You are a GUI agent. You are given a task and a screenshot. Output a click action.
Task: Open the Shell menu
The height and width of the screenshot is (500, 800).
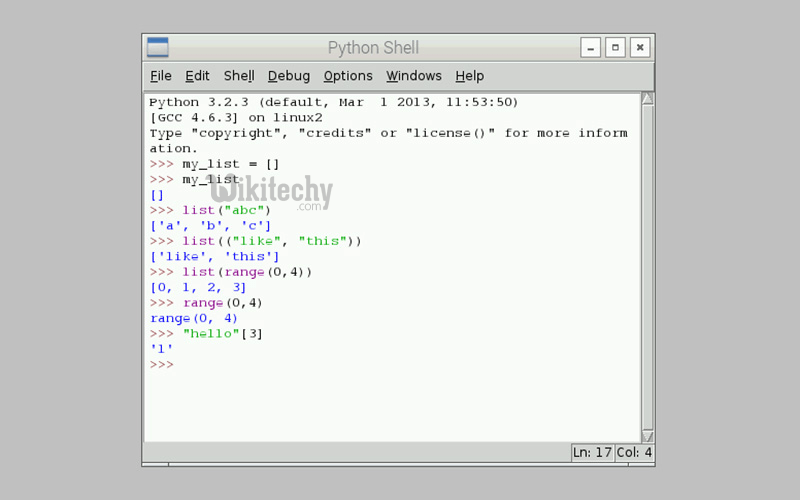(239, 76)
